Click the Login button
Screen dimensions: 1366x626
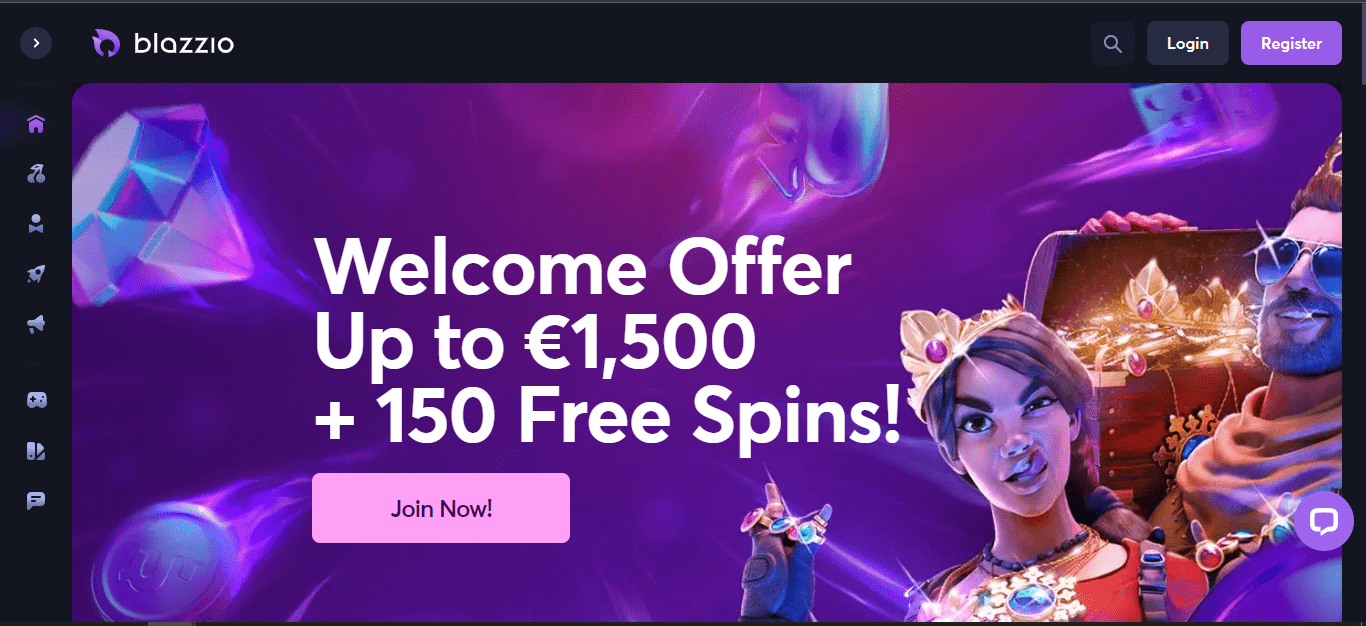(x=1187, y=44)
